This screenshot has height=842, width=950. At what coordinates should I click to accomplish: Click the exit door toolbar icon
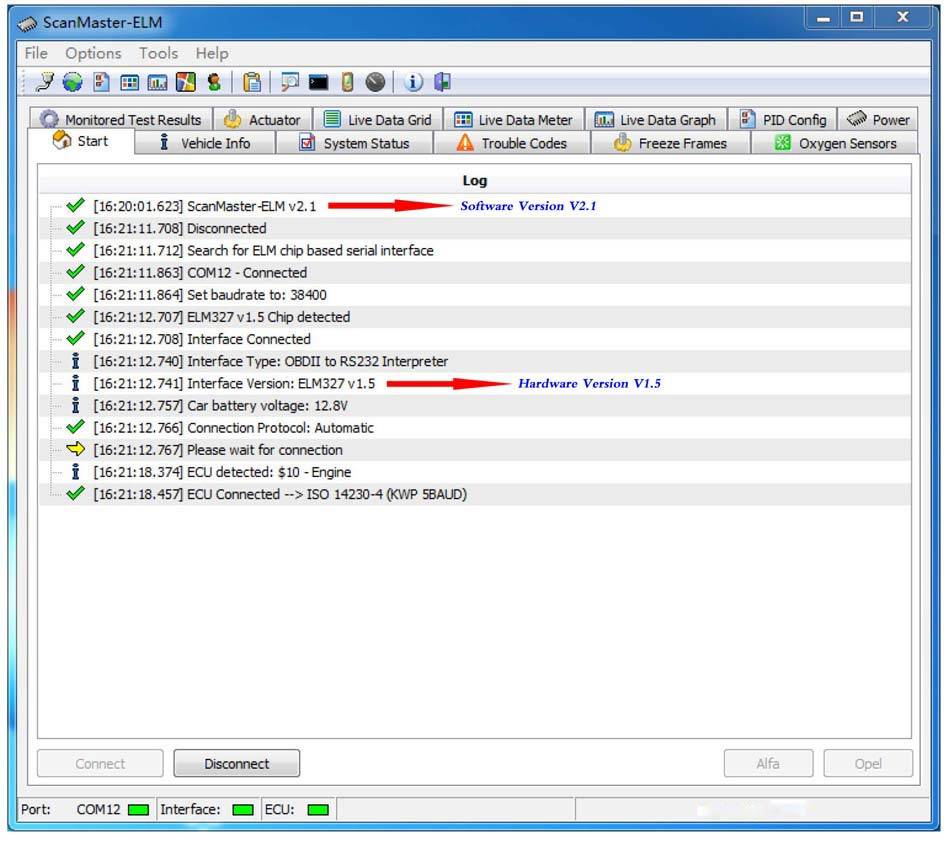pyautogui.click(x=442, y=82)
